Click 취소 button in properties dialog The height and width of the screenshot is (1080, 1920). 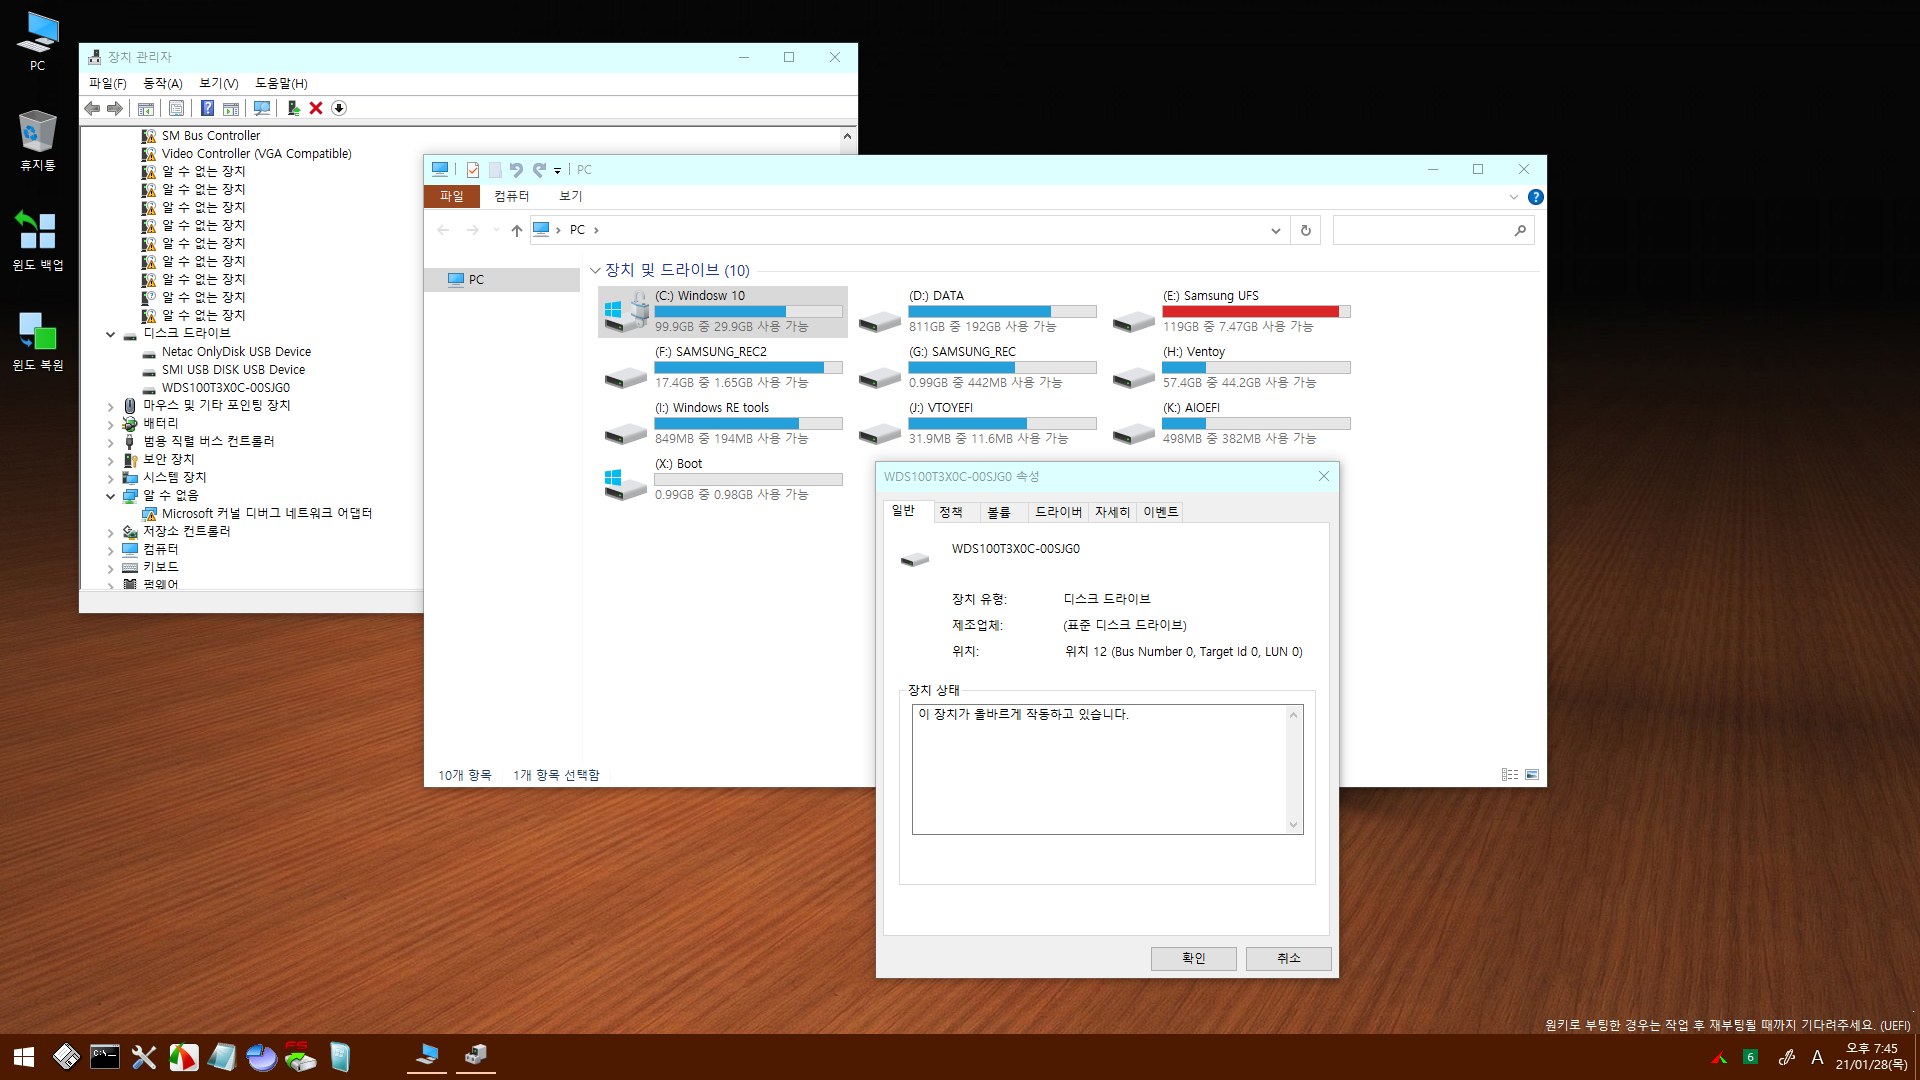point(1289,958)
